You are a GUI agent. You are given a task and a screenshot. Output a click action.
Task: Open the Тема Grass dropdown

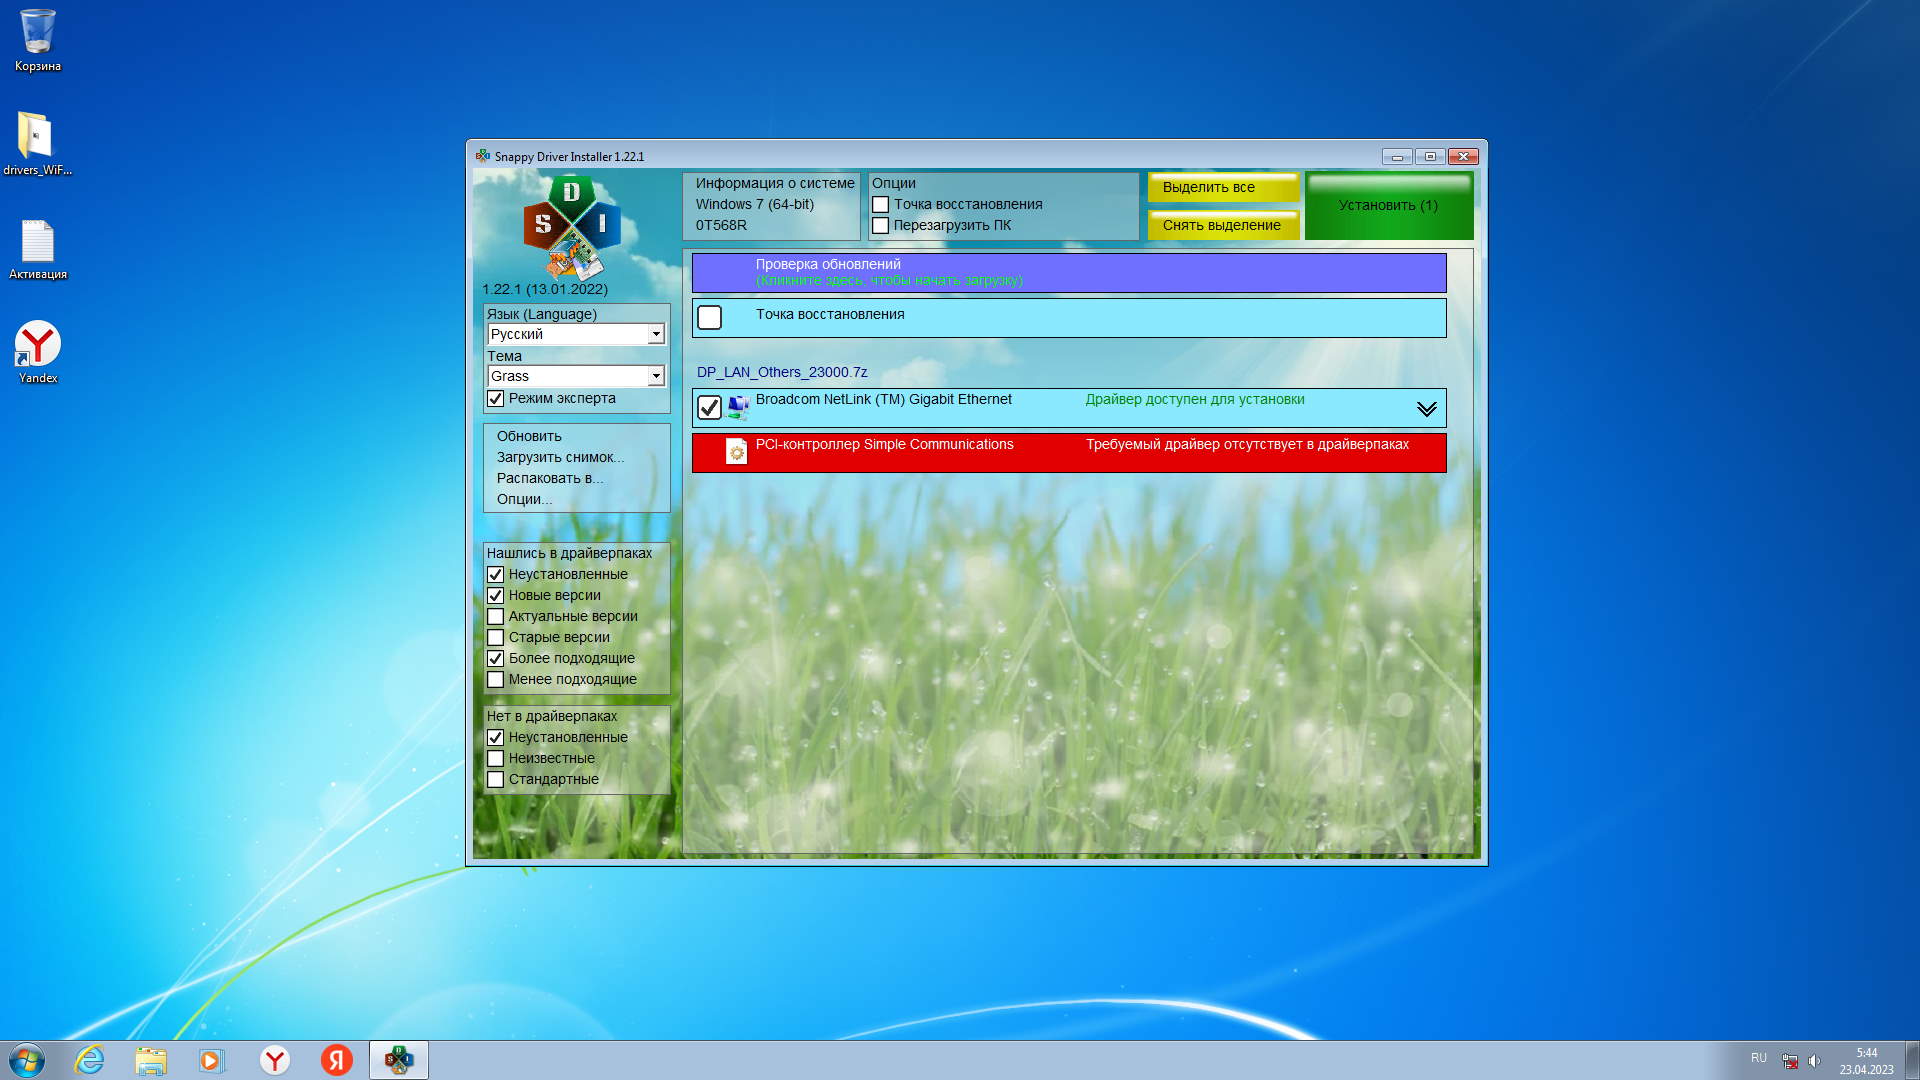tap(656, 377)
